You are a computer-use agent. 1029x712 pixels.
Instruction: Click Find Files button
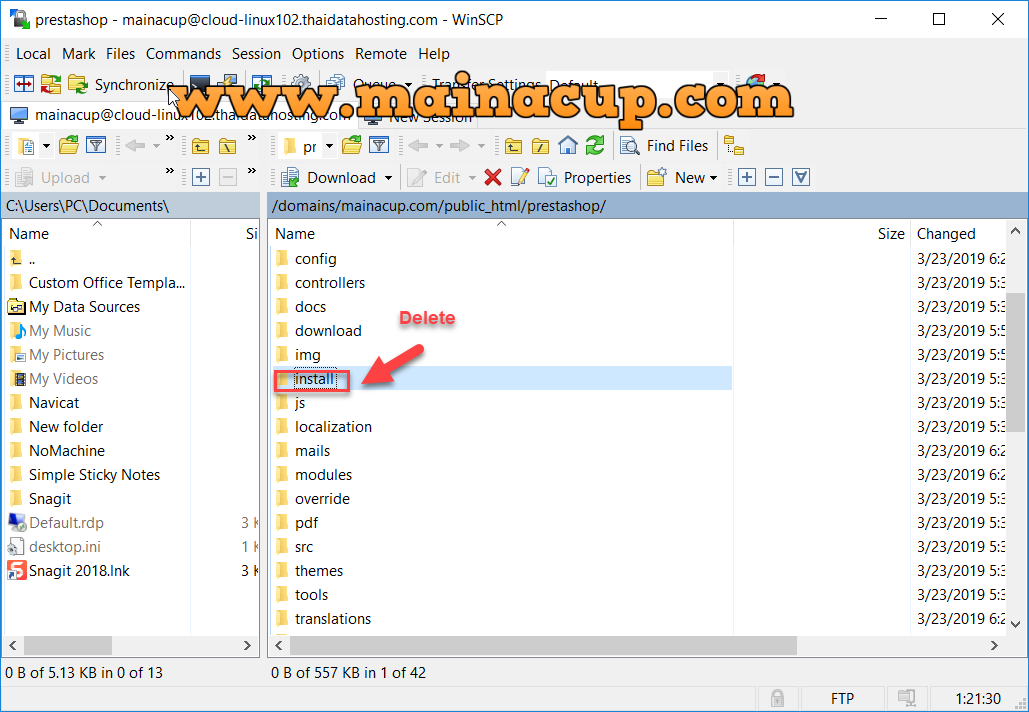[664, 146]
